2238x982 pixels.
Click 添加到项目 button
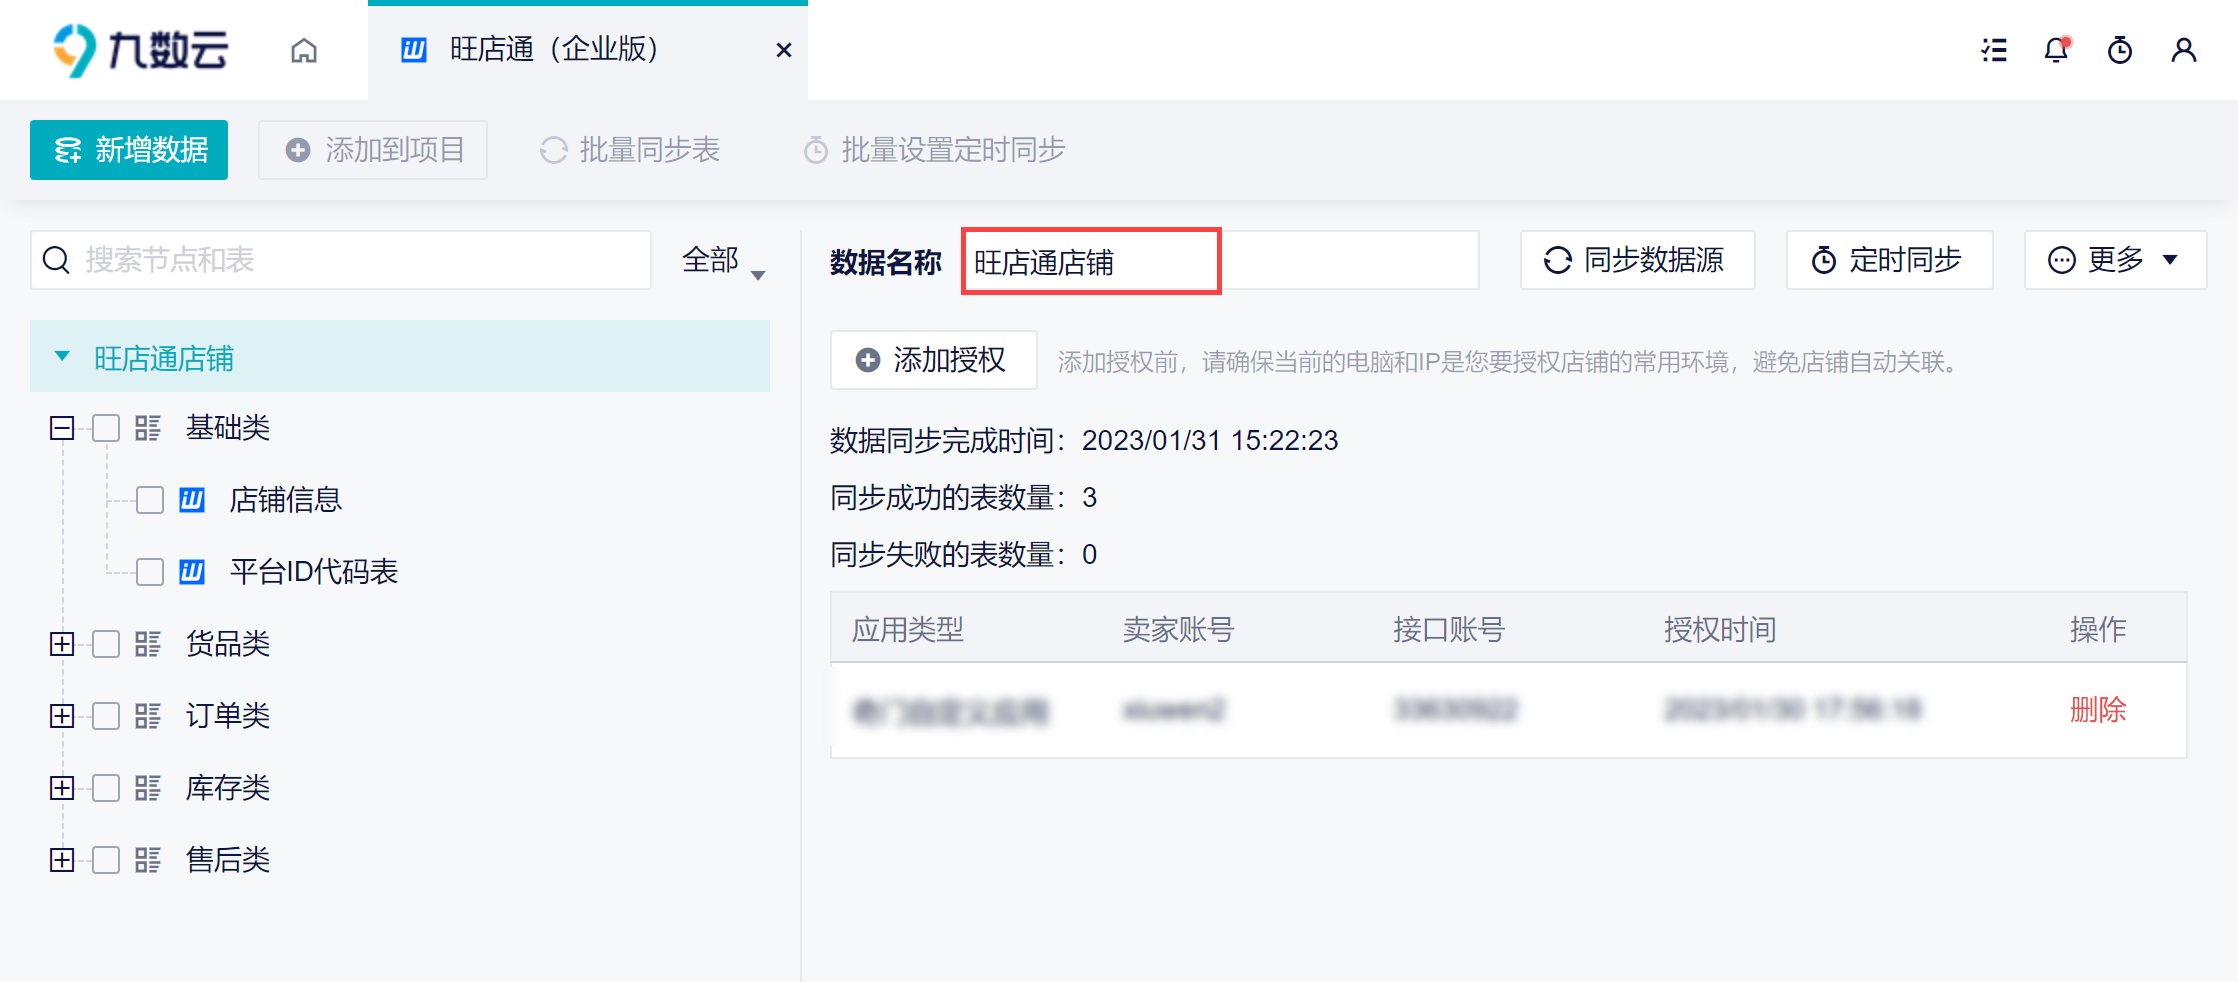pyautogui.click(x=373, y=150)
